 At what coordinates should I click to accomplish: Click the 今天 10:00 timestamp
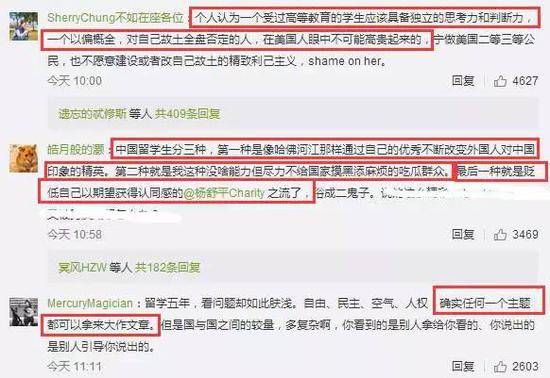(75, 81)
